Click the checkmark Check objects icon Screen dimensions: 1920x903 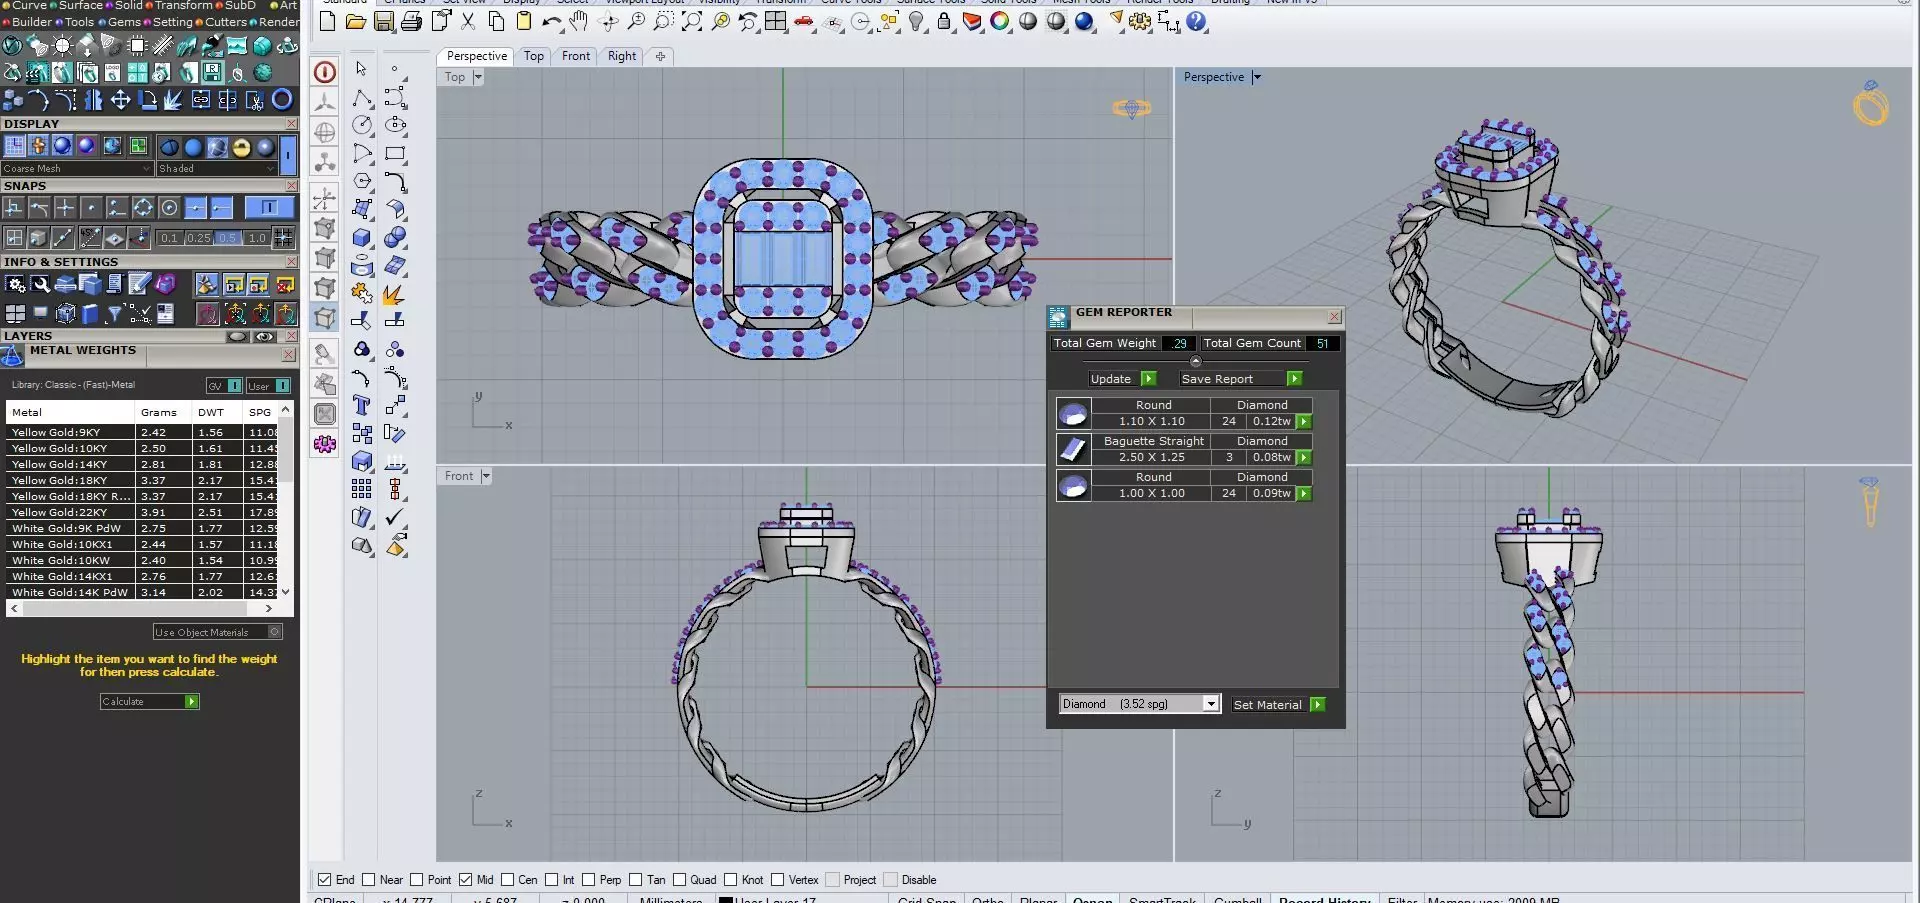(x=396, y=516)
